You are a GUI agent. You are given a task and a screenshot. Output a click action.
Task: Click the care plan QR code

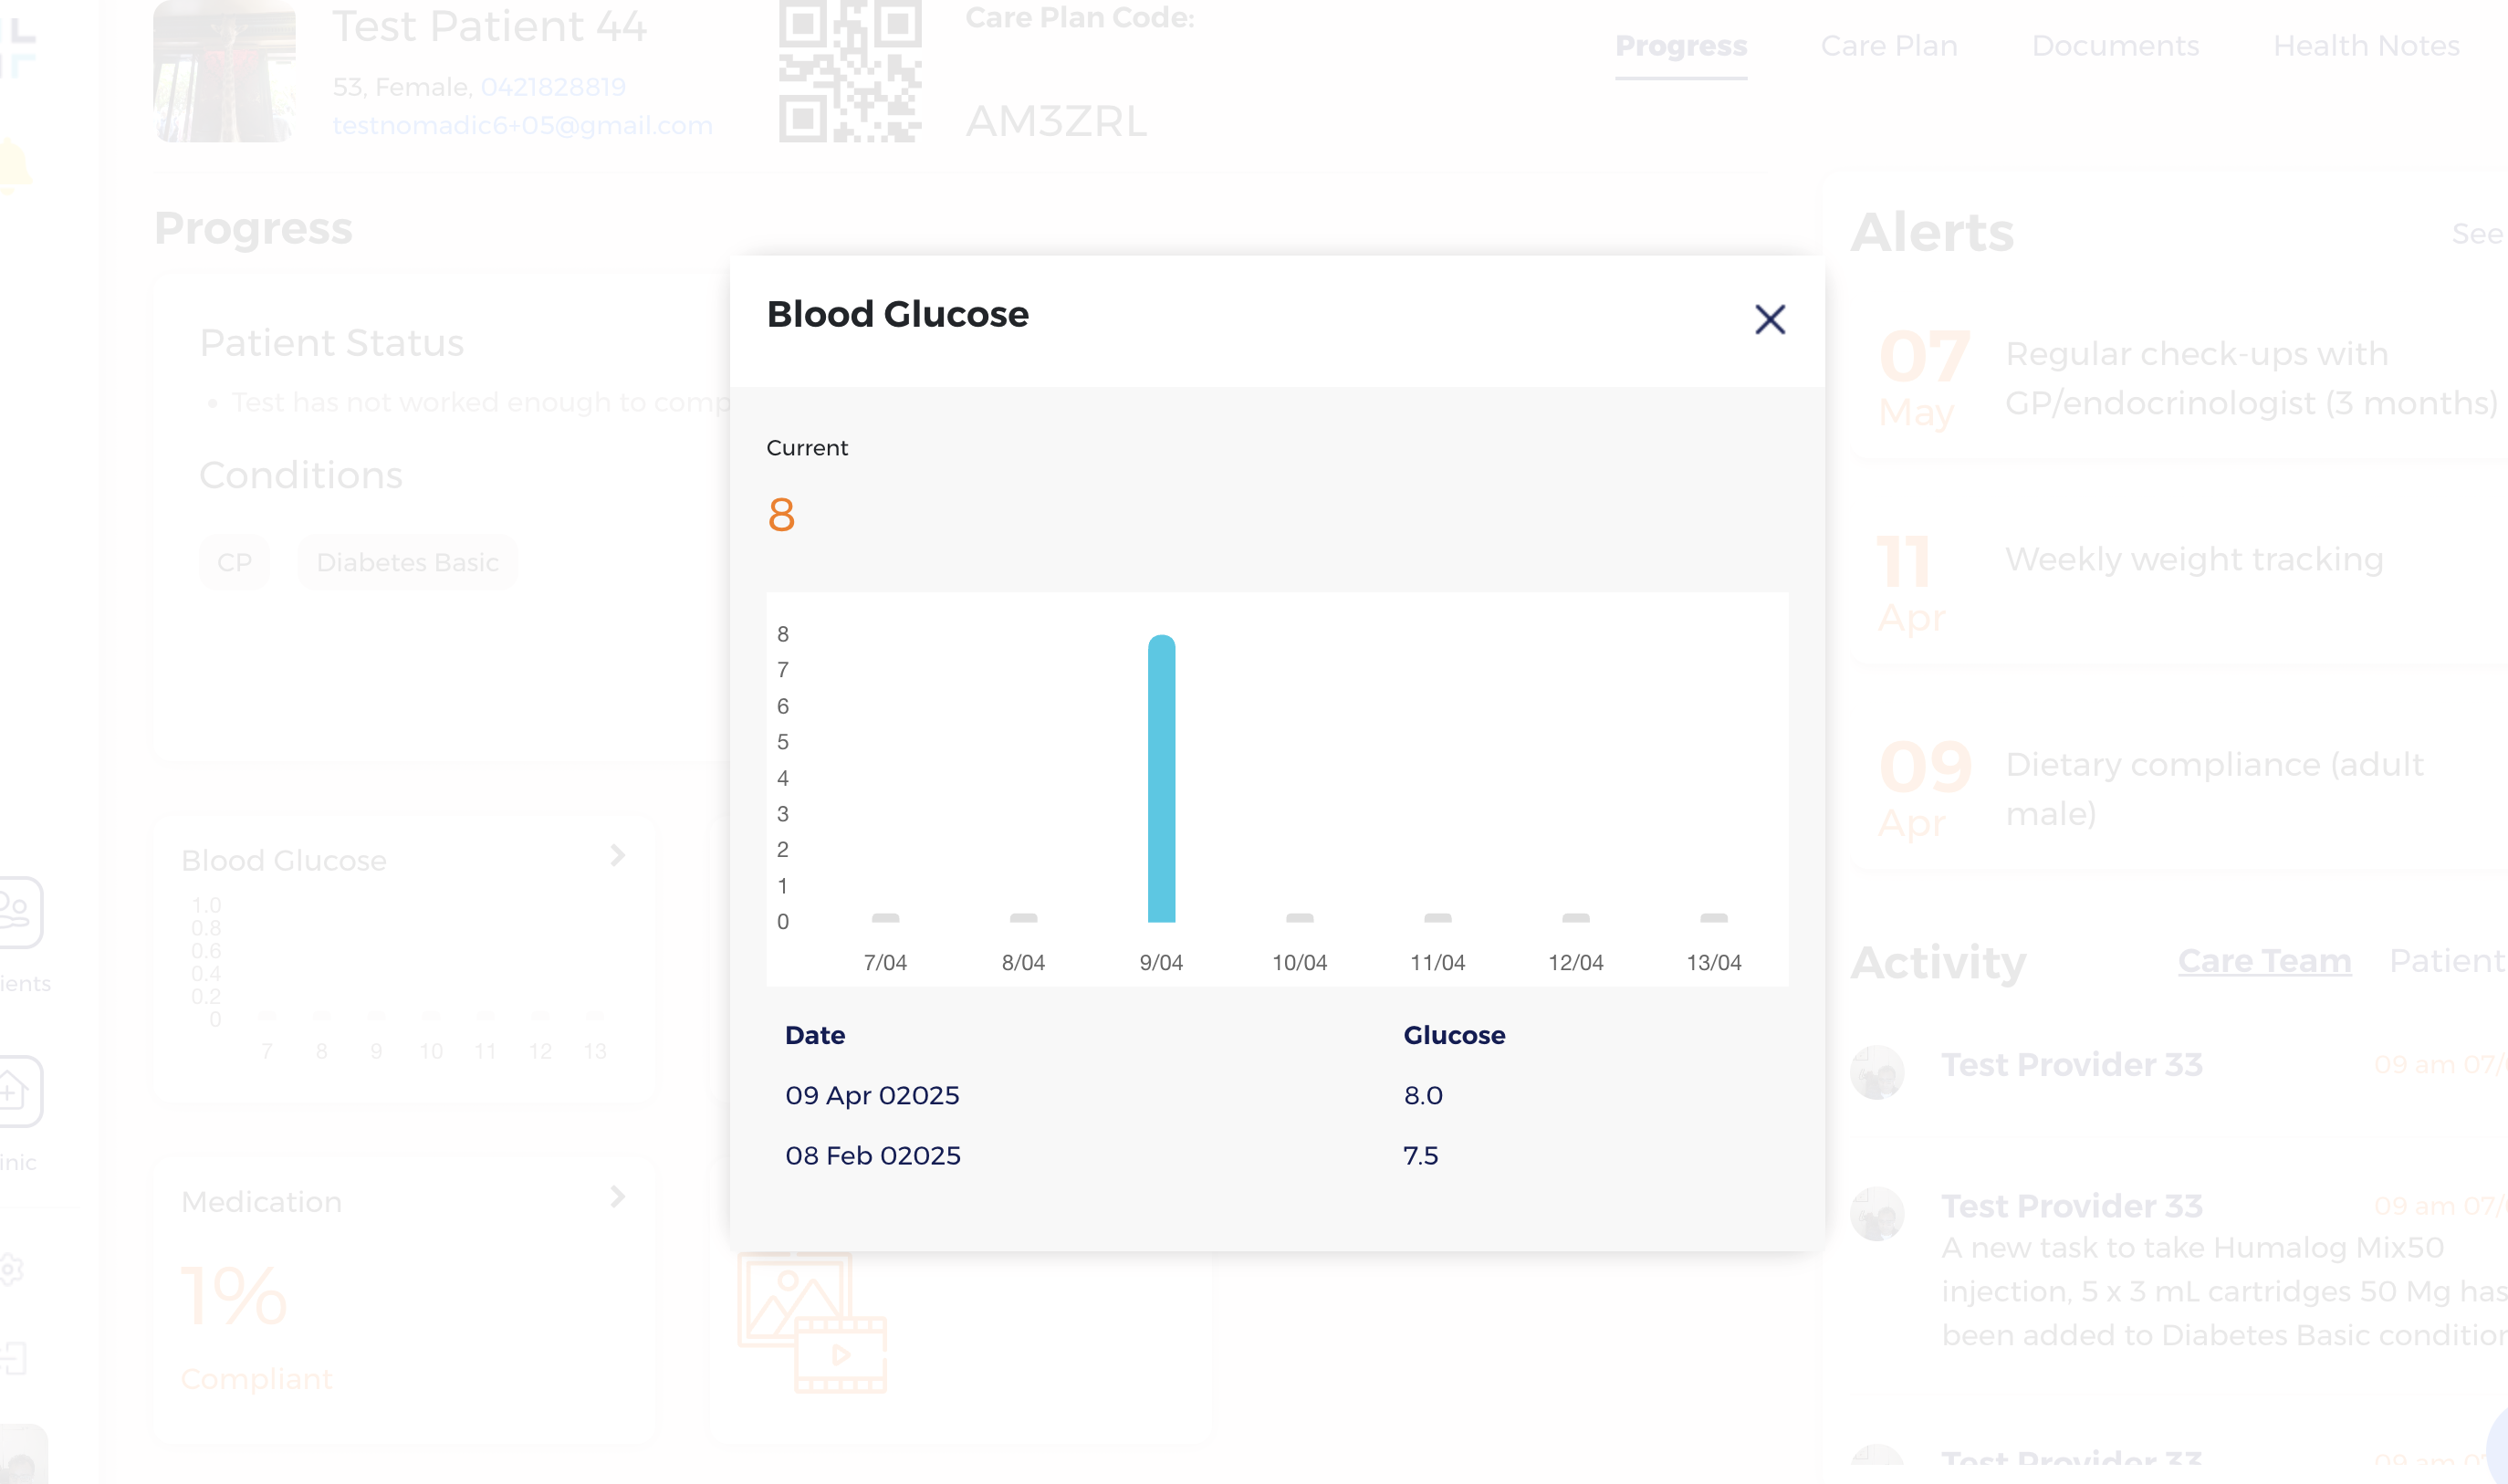point(849,72)
